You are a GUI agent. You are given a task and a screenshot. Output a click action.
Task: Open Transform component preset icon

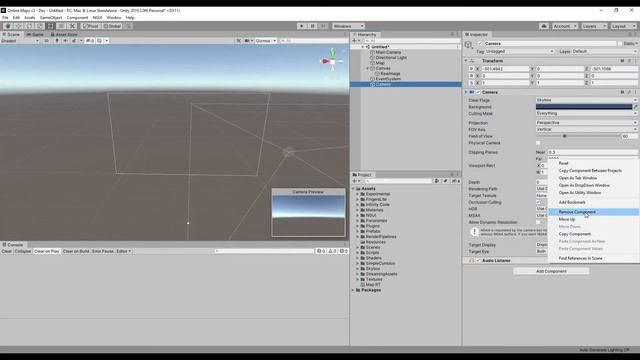coord(629,61)
